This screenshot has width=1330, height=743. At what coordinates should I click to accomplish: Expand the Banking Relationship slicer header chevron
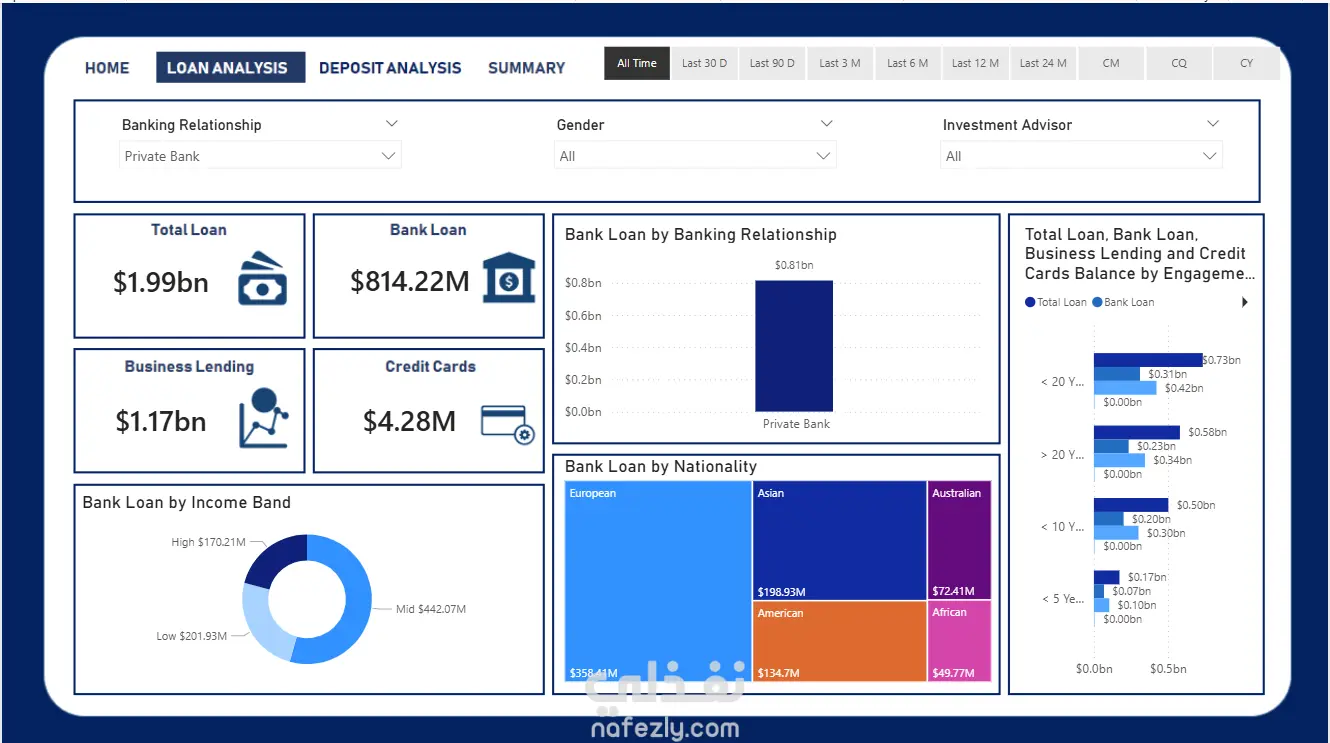click(391, 124)
